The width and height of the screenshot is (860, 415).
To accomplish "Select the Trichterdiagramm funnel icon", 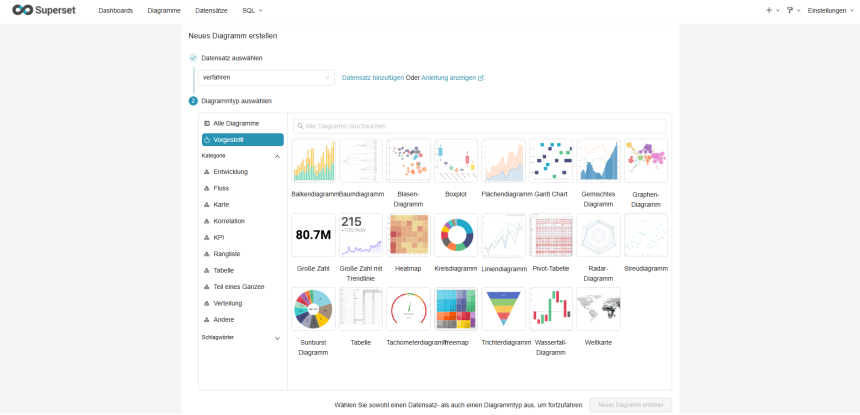I will pyautogui.click(x=504, y=309).
